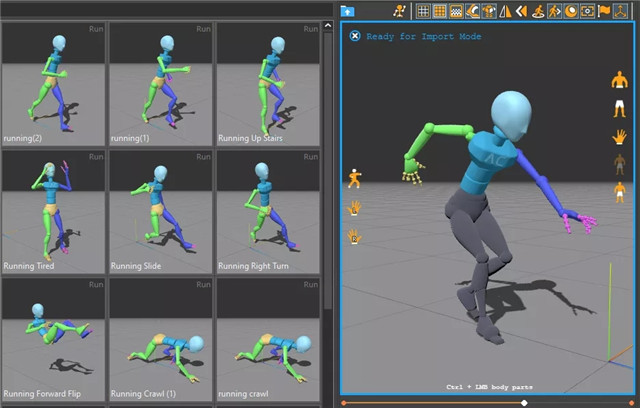Toggle the first grid view button
Image resolution: width=640 pixels, height=408 pixels.
tap(423, 11)
